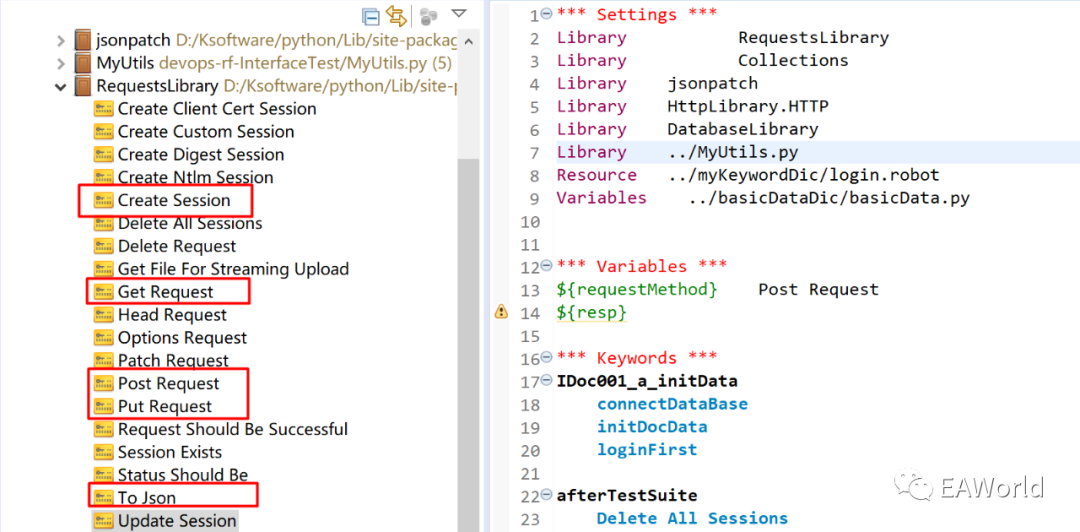
Task: Fold the Keywords section on line 16
Action: click(x=547, y=358)
